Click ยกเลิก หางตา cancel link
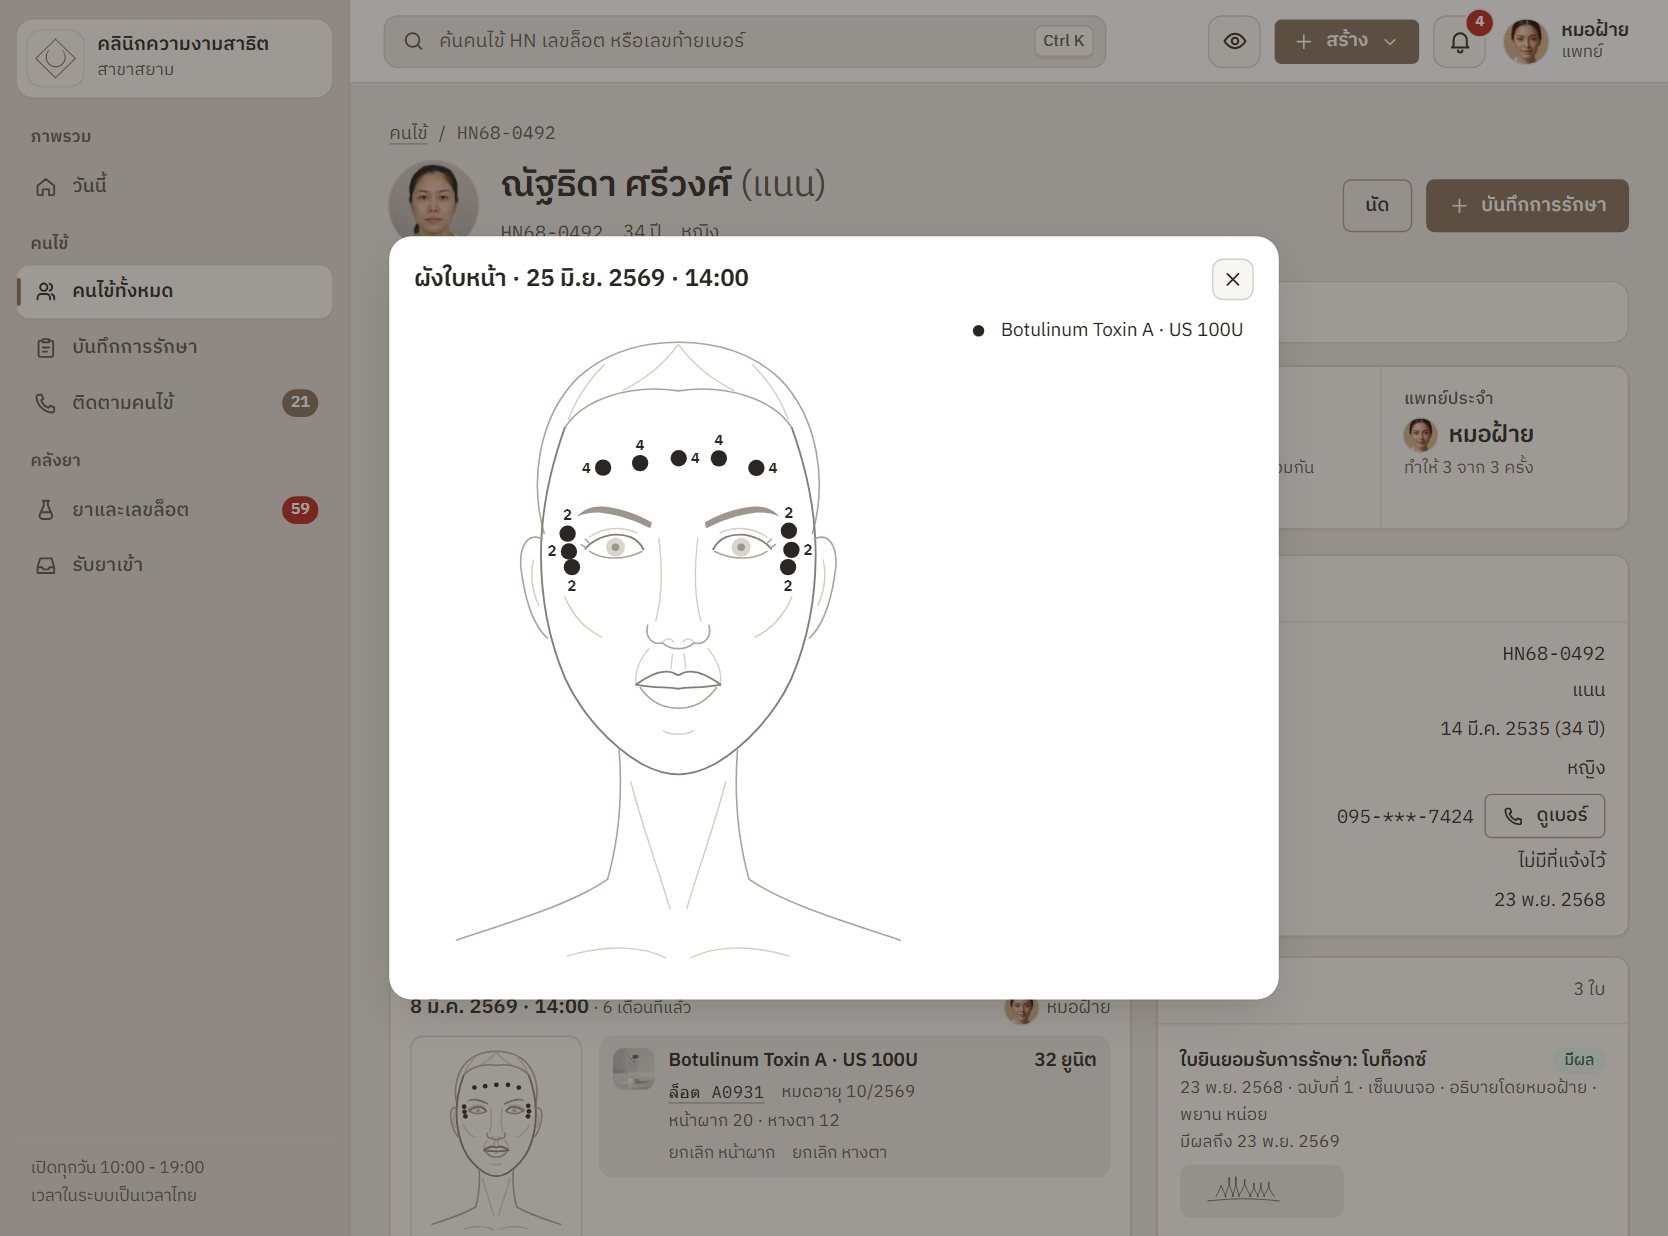Screen dimensions: 1668x1236 coord(839,1152)
